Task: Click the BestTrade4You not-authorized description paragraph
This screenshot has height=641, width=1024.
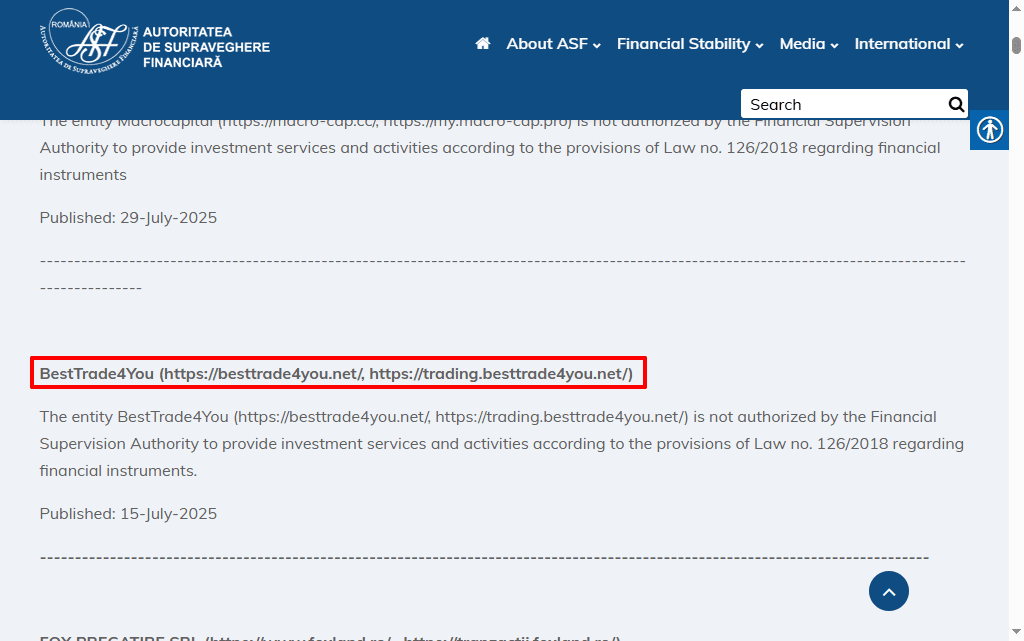Action: point(501,443)
